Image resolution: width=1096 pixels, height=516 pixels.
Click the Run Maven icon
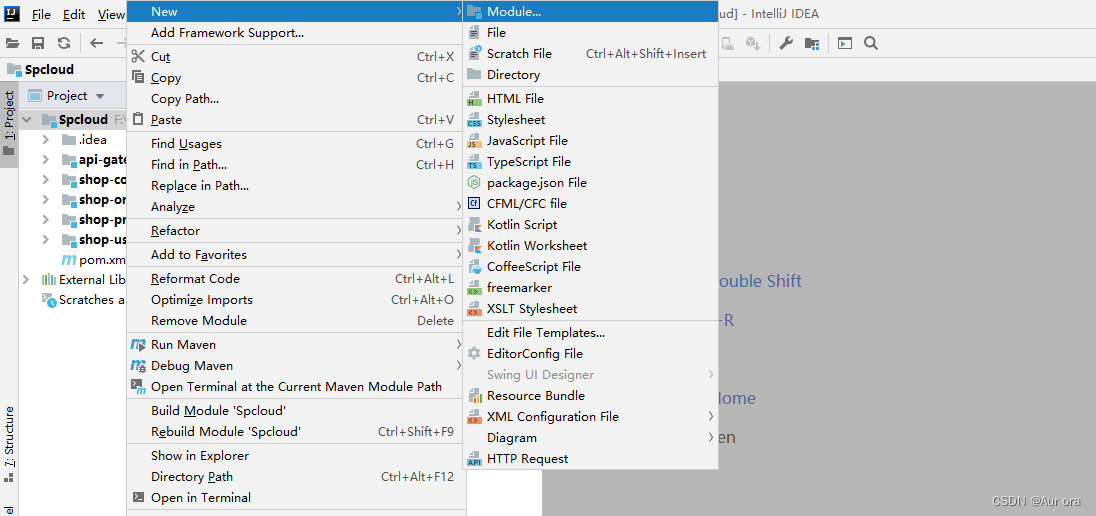(x=138, y=345)
